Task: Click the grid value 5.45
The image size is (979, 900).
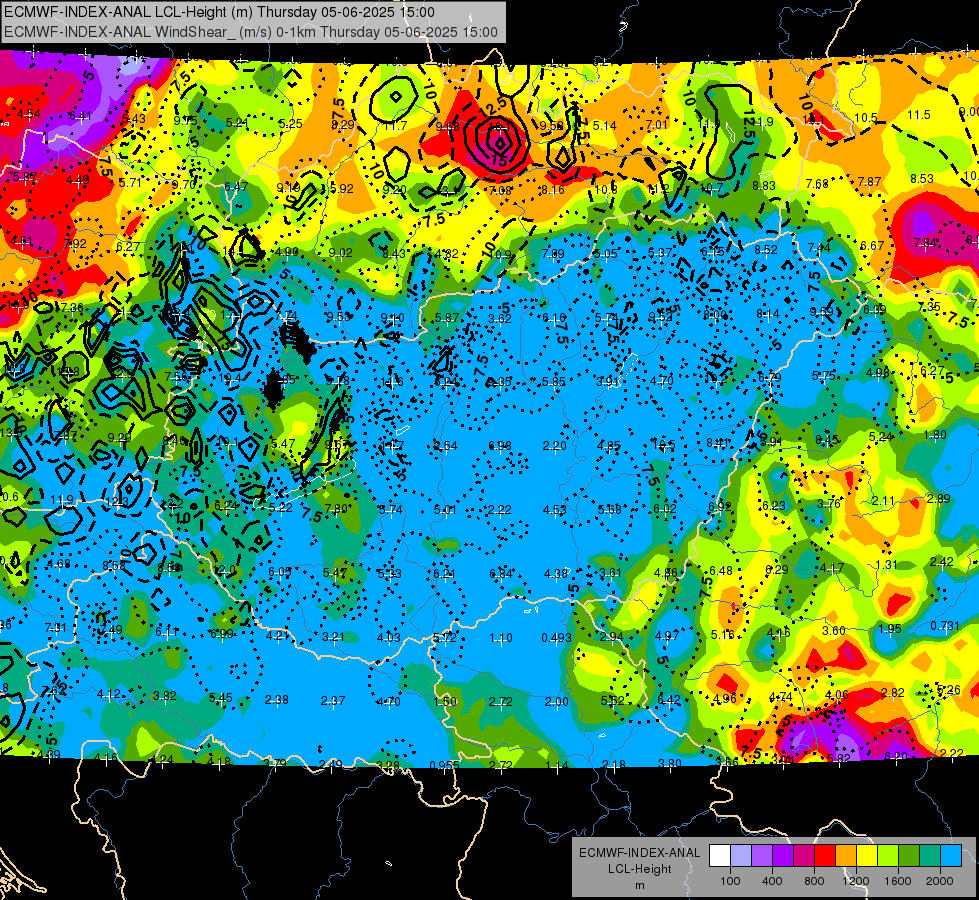Action: pyautogui.click(x=220, y=698)
